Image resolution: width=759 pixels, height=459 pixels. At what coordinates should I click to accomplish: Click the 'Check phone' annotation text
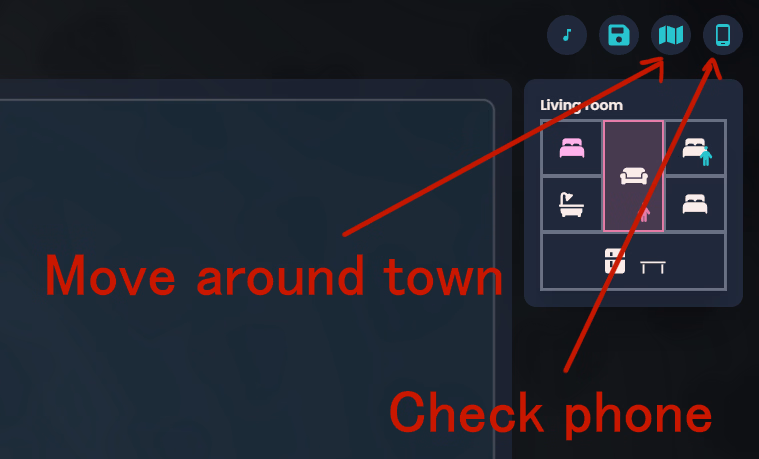(x=550, y=413)
